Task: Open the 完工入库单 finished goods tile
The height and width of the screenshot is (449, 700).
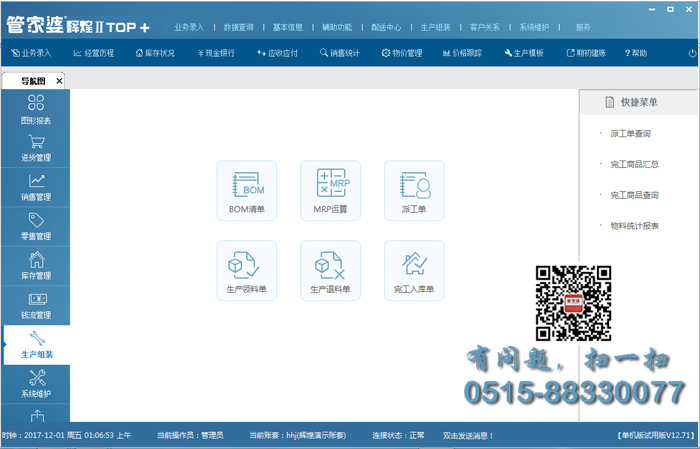Action: point(414,270)
